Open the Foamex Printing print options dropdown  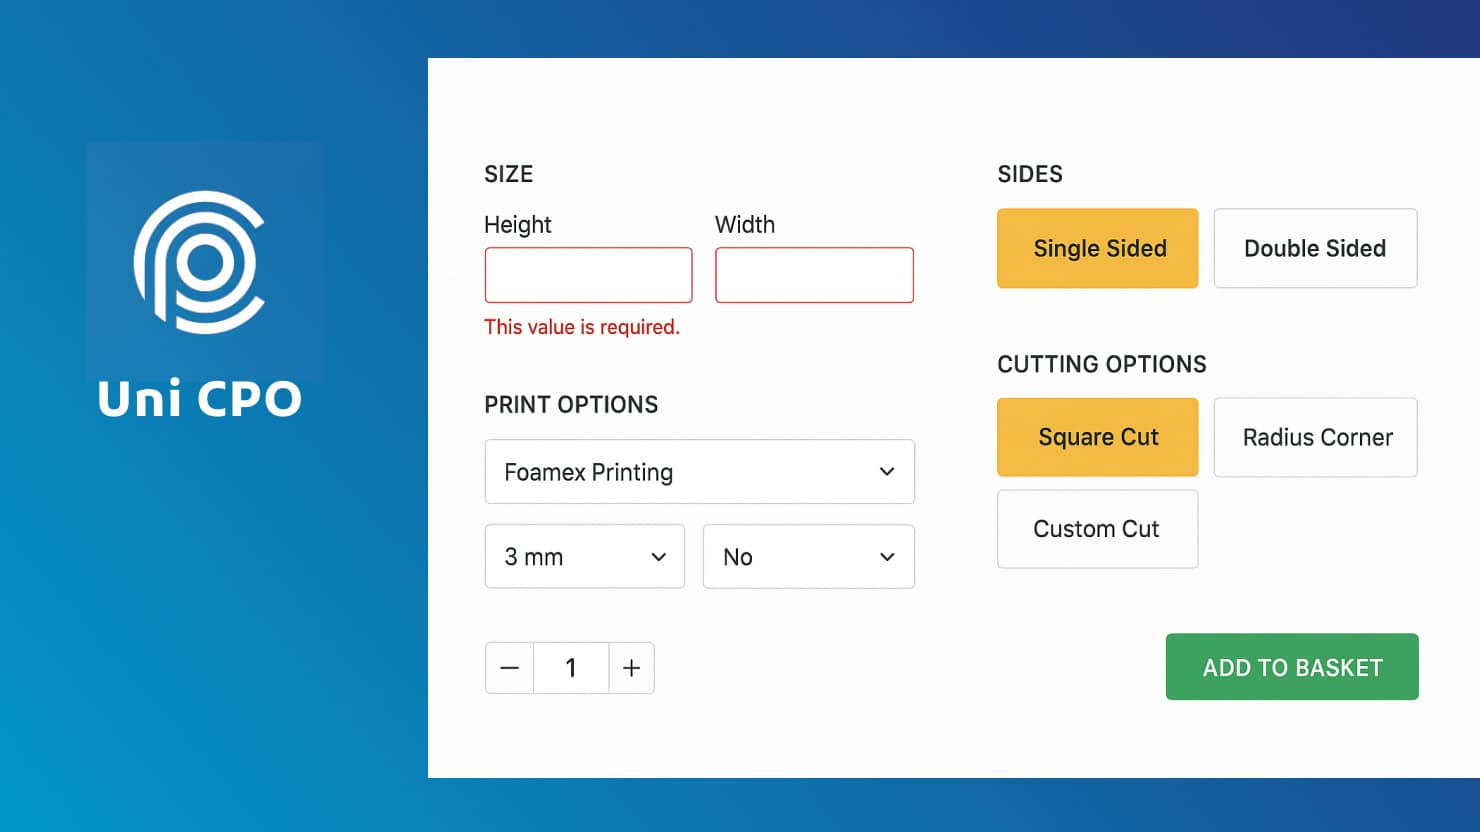700,471
